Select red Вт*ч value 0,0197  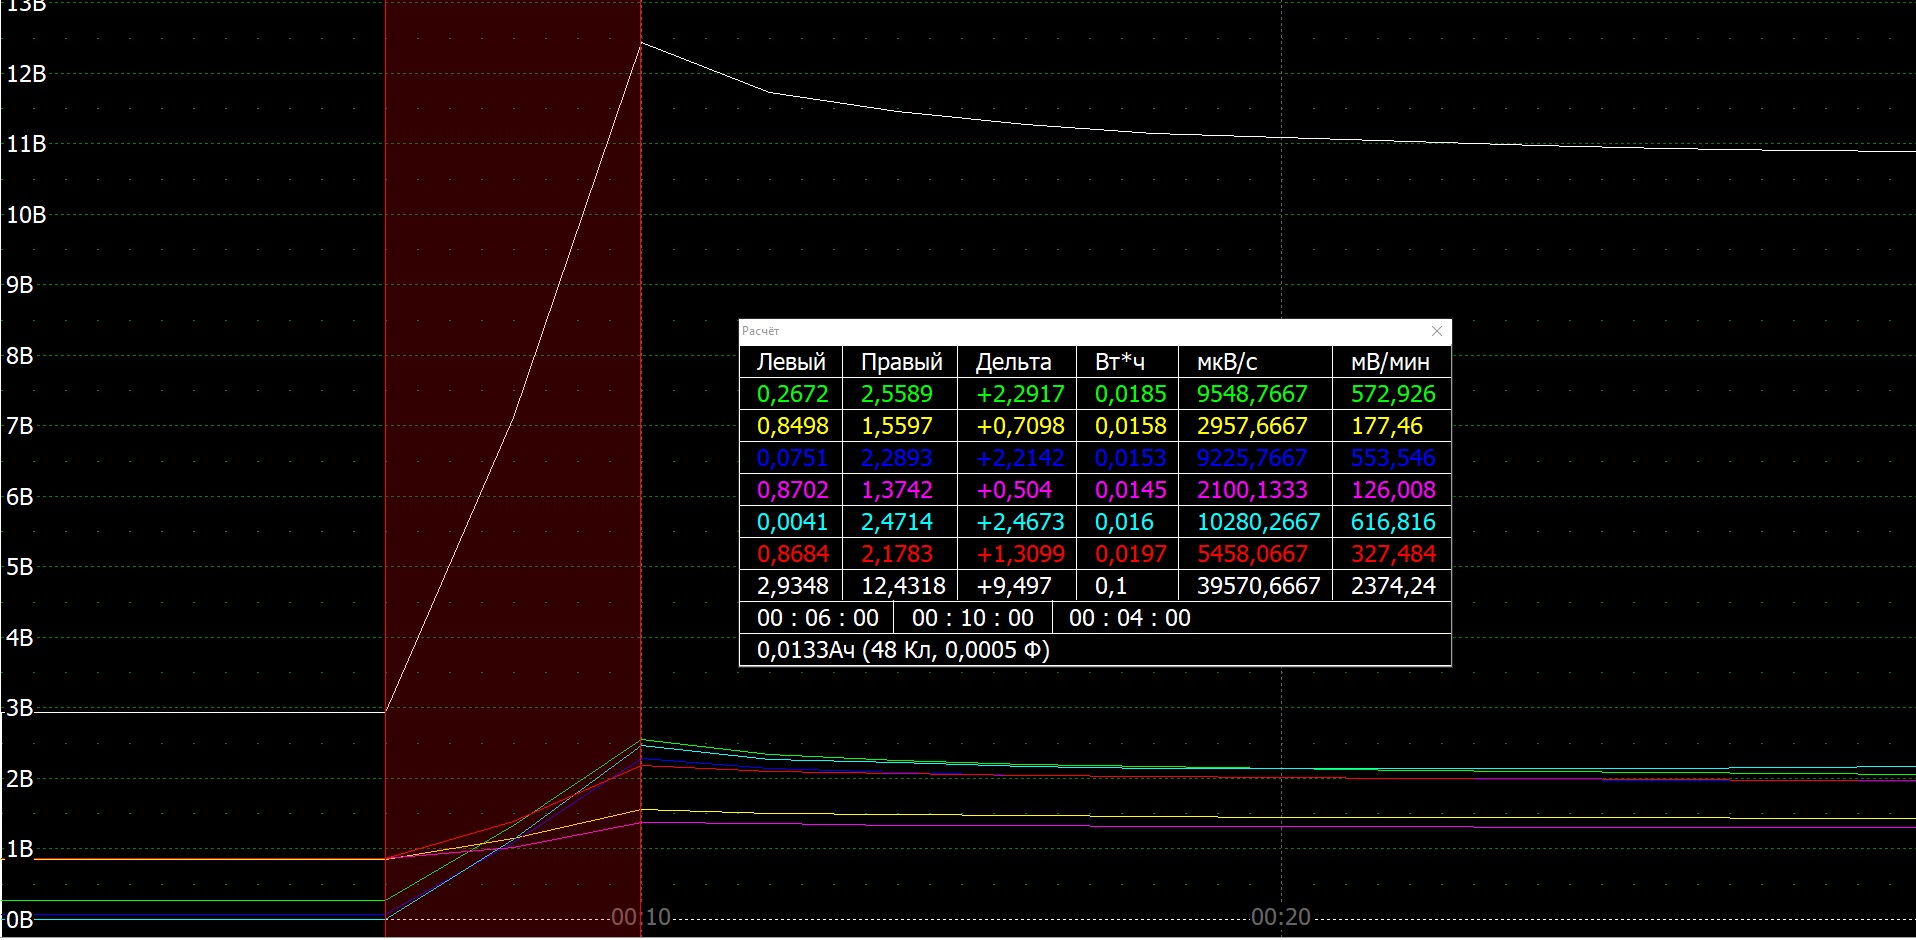coord(1130,554)
